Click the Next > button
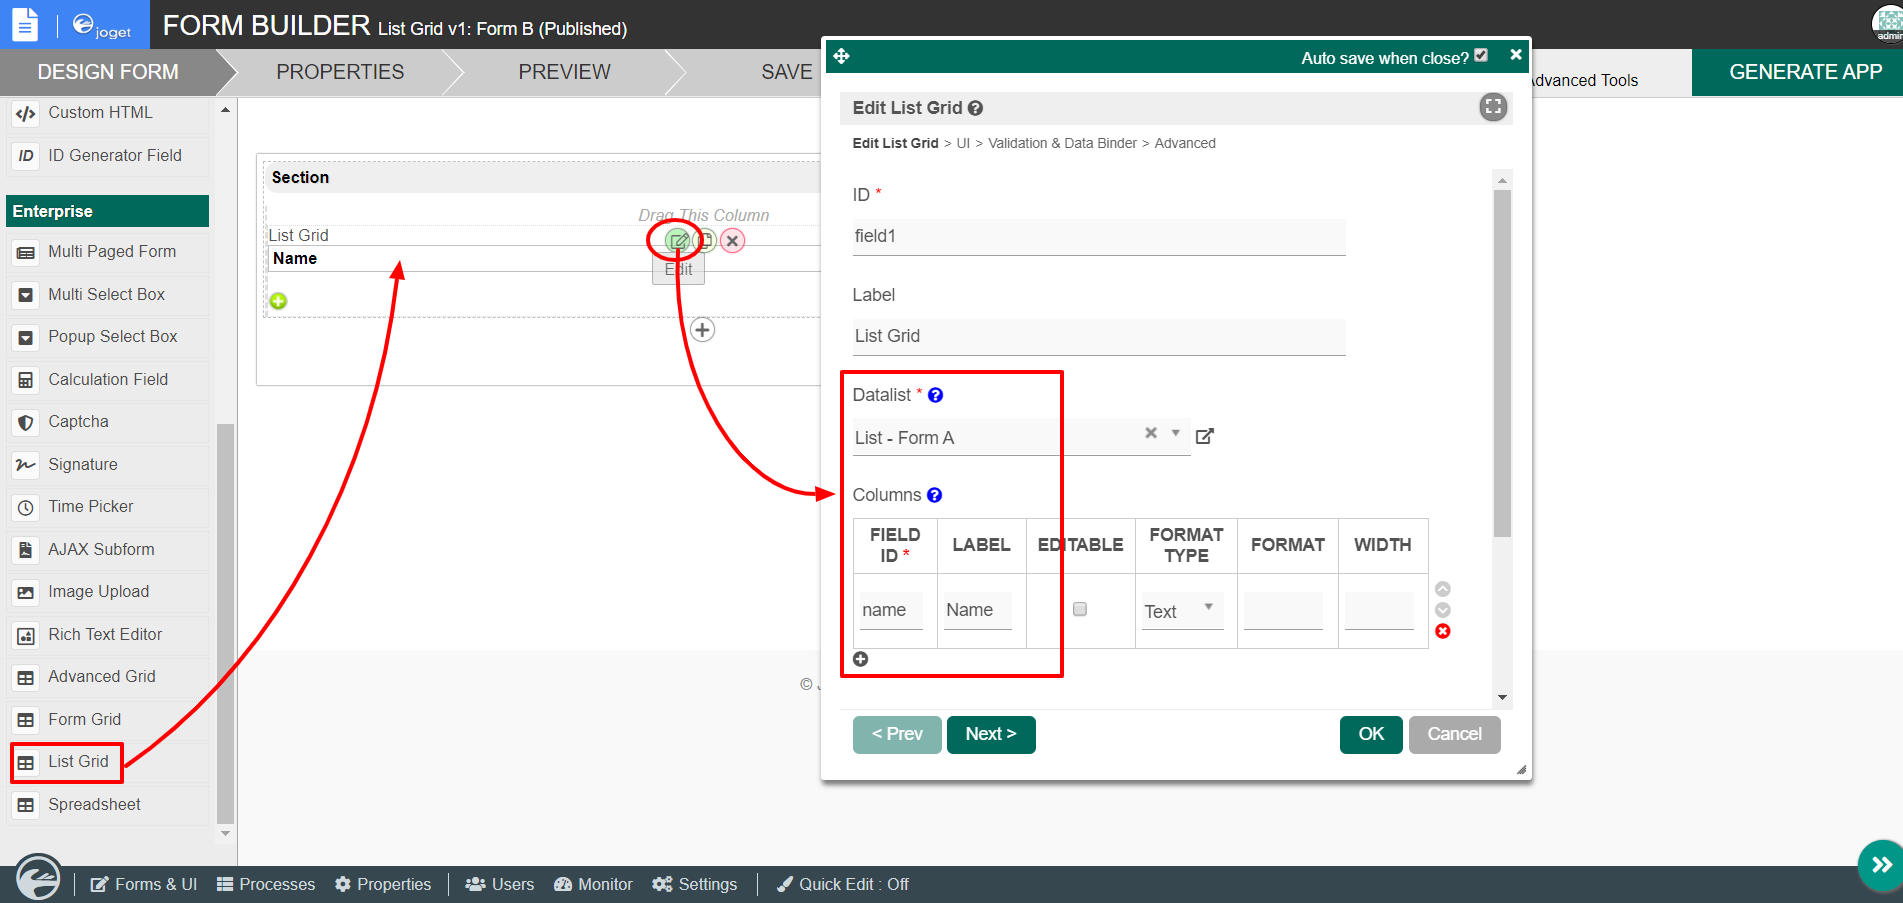 coord(990,734)
